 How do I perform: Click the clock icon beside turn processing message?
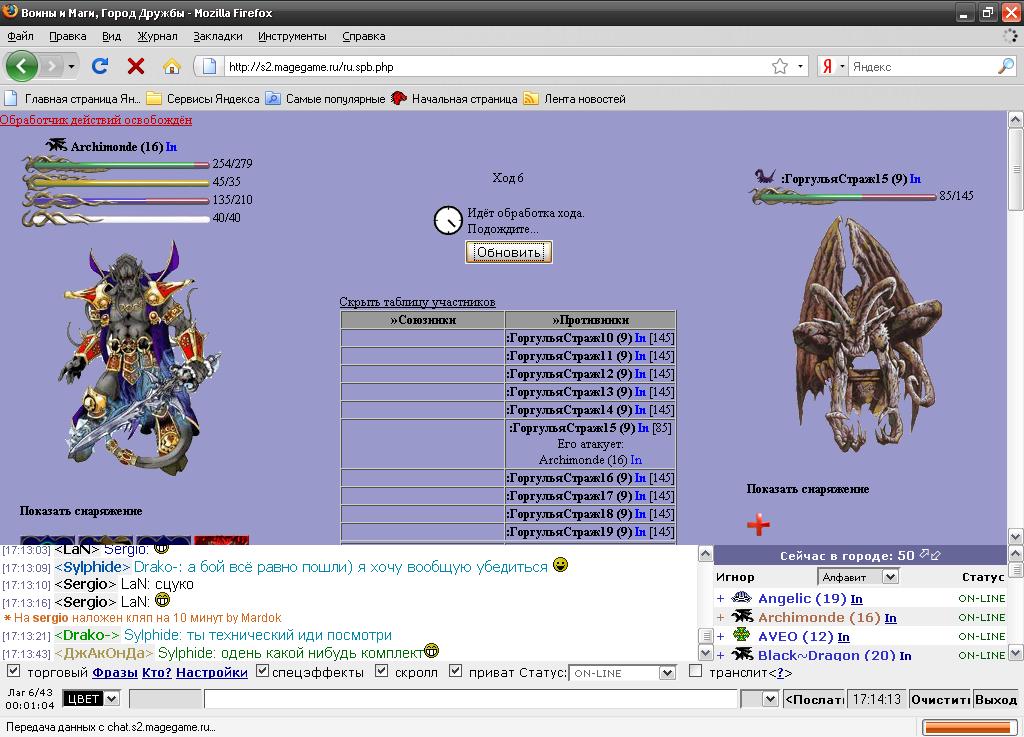tap(448, 221)
